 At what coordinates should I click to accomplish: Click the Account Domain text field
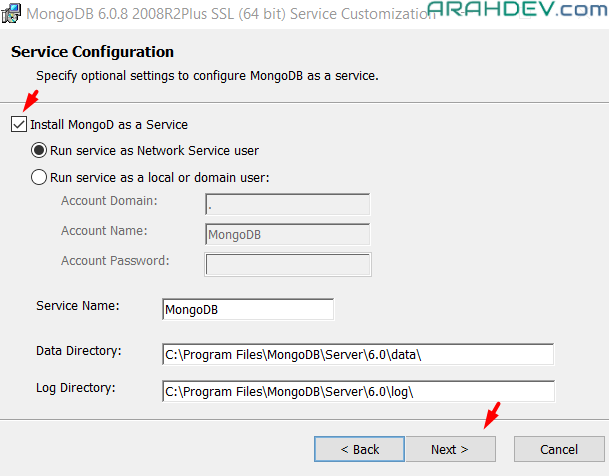tap(287, 205)
